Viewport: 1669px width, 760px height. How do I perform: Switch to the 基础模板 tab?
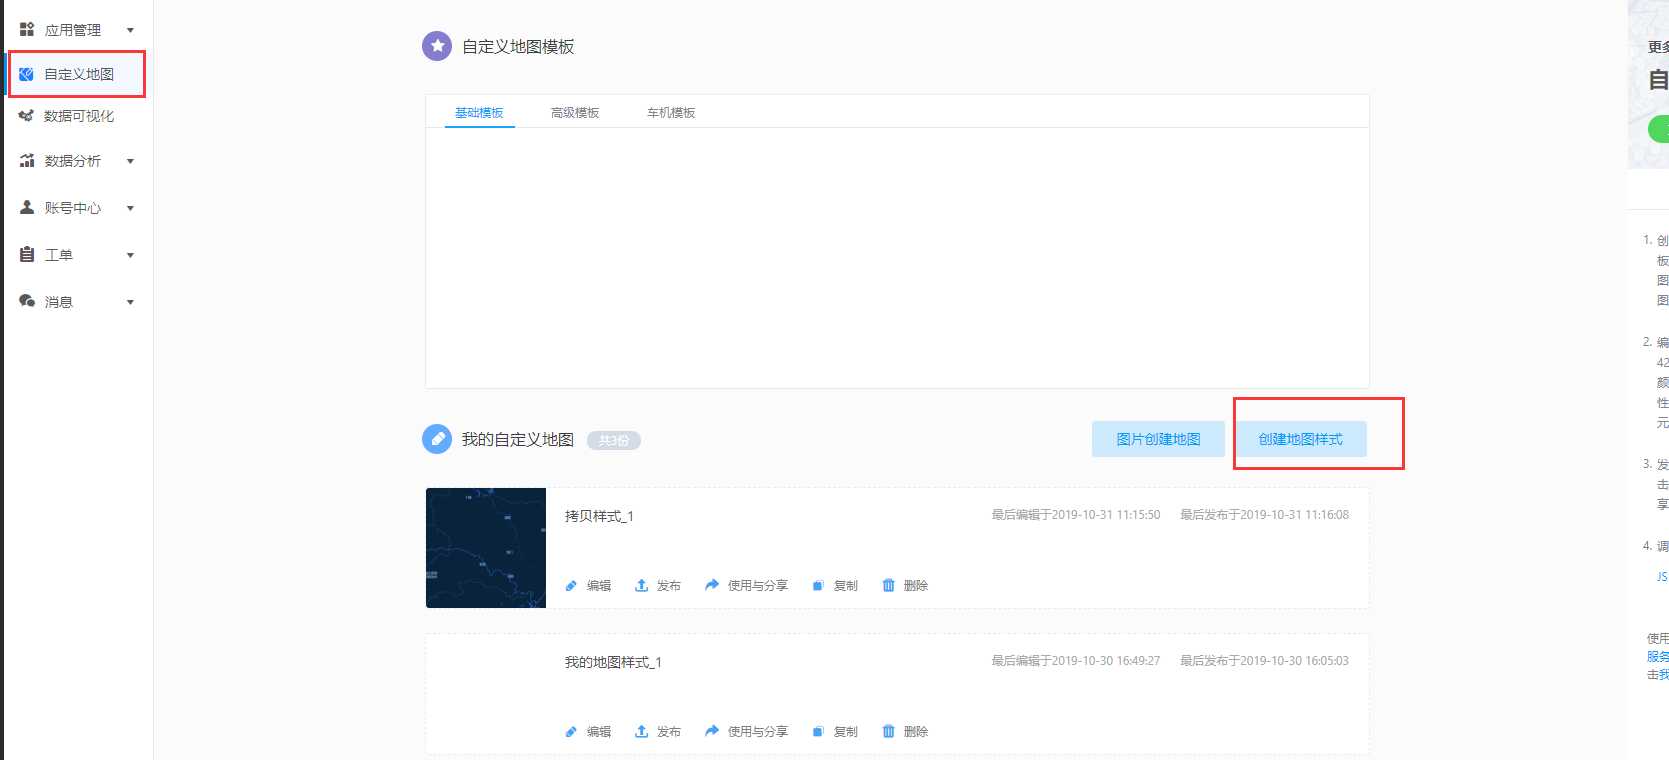[479, 113]
